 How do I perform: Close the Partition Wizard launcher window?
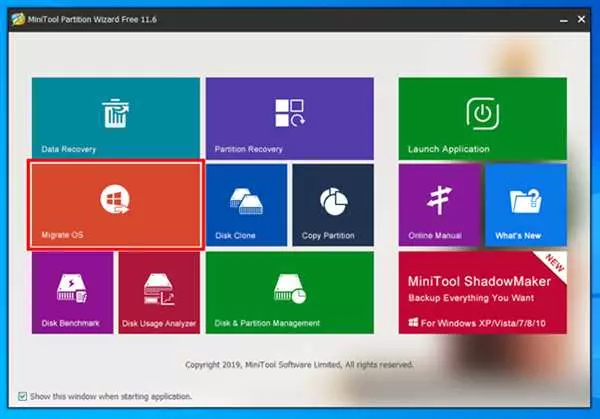(581, 19)
